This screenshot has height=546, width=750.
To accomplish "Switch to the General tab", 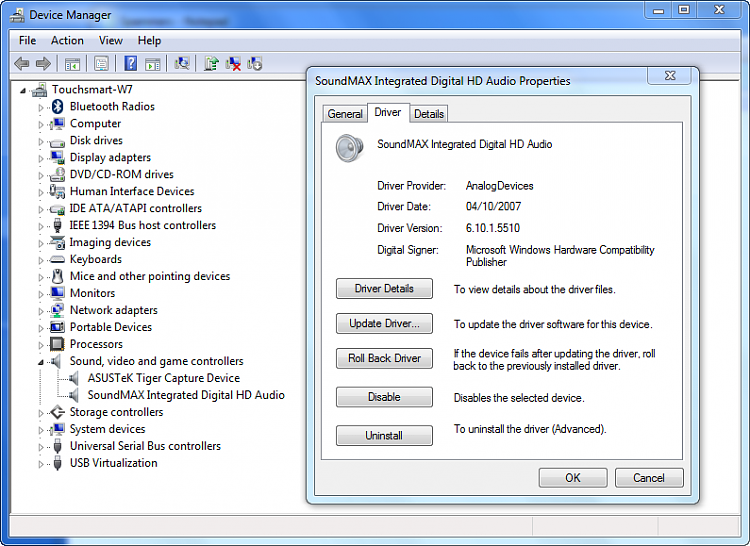I will [345, 114].
